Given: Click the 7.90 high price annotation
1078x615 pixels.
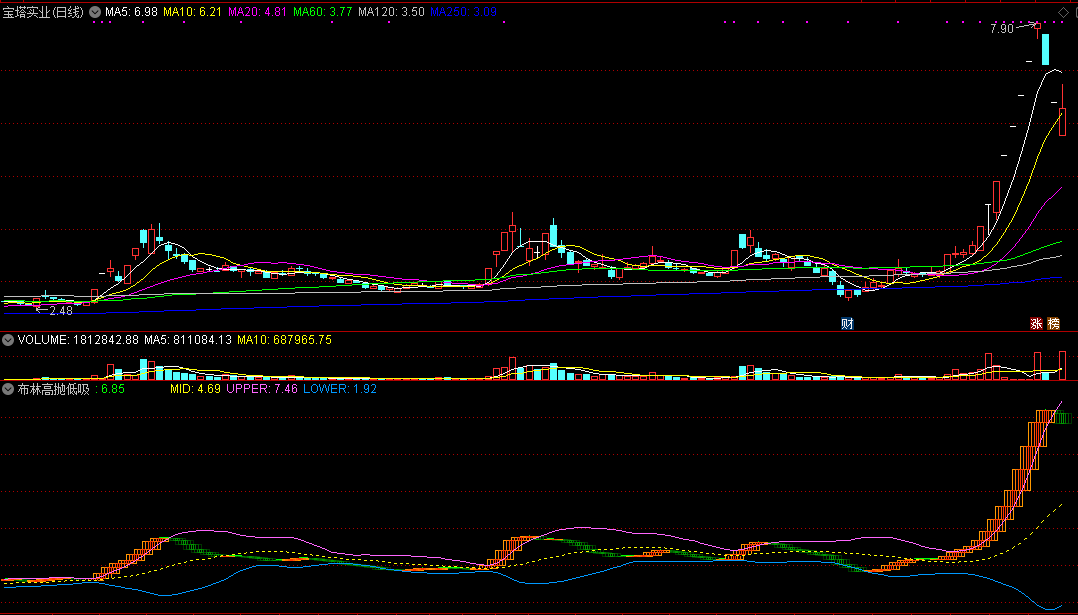Looking at the screenshot, I should pyautogui.click(x=1002, y=29).
